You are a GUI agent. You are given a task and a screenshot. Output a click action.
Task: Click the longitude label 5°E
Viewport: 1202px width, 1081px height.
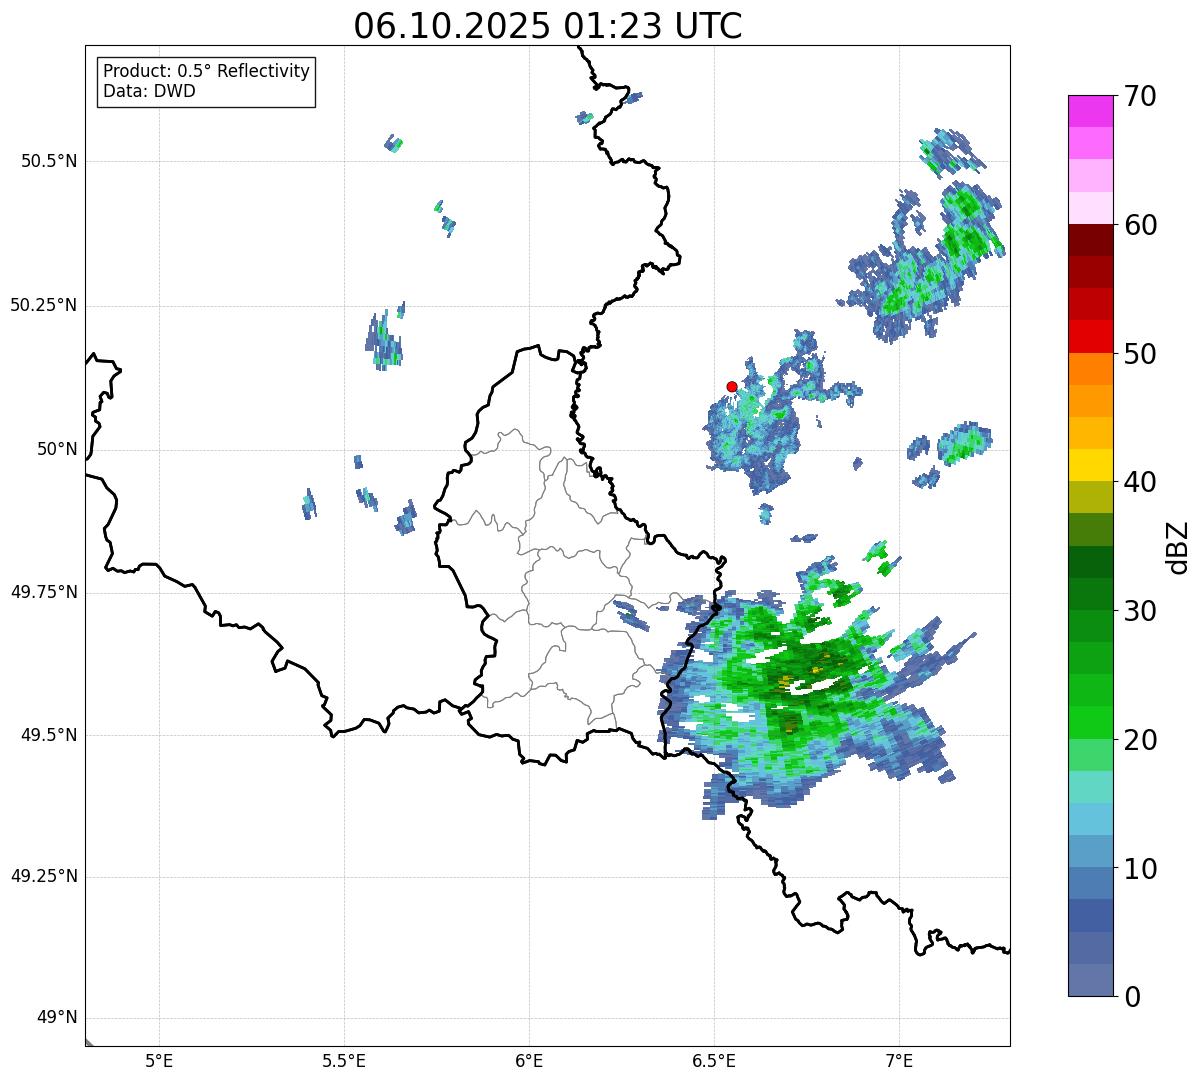coord(159,1060)
